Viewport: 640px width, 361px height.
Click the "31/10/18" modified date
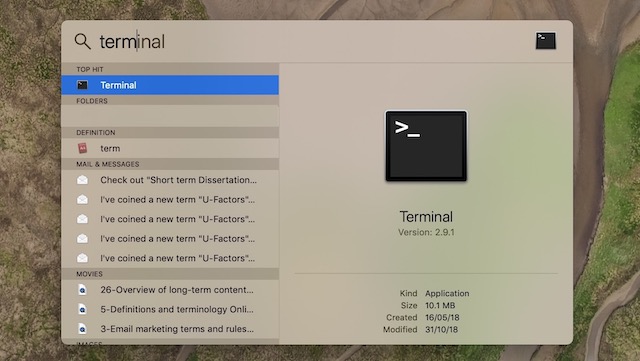pyautogui.click(x=441, y=329)
